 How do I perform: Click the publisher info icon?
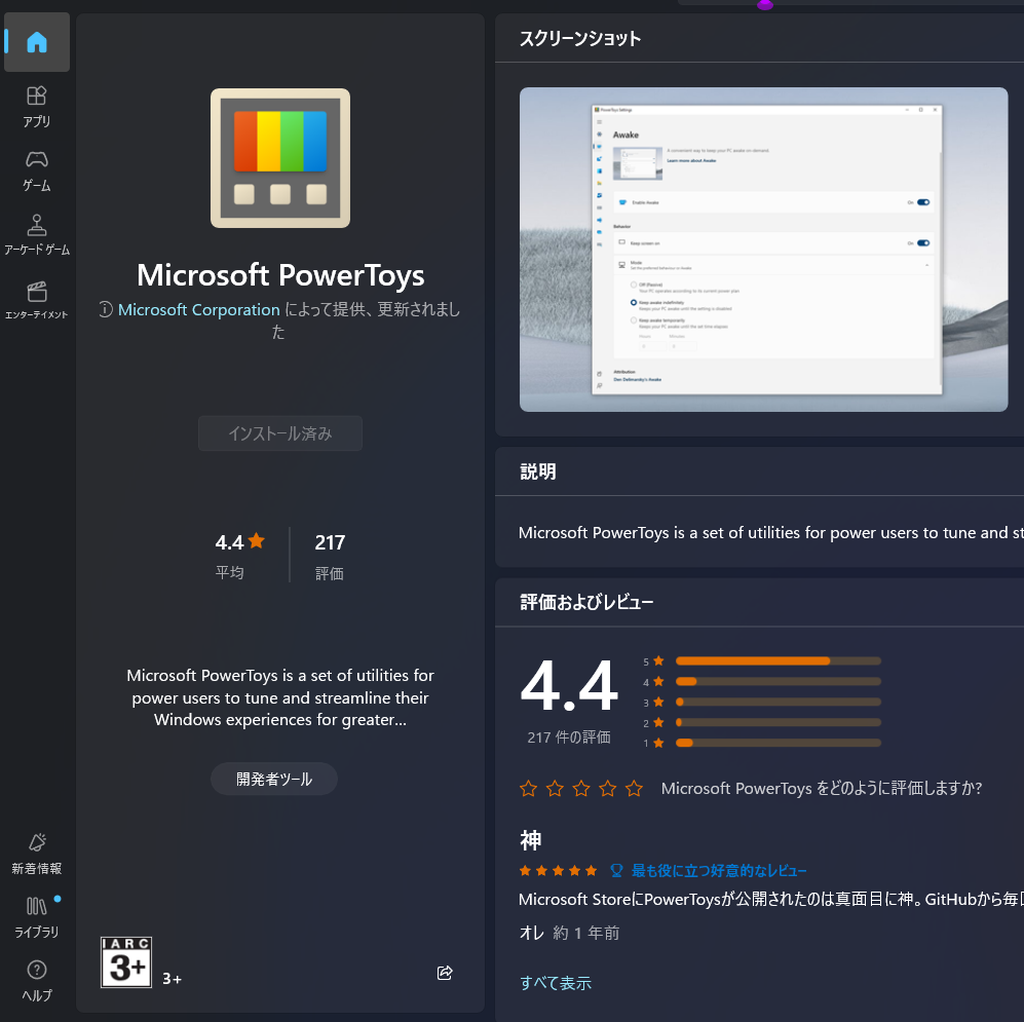106,309
